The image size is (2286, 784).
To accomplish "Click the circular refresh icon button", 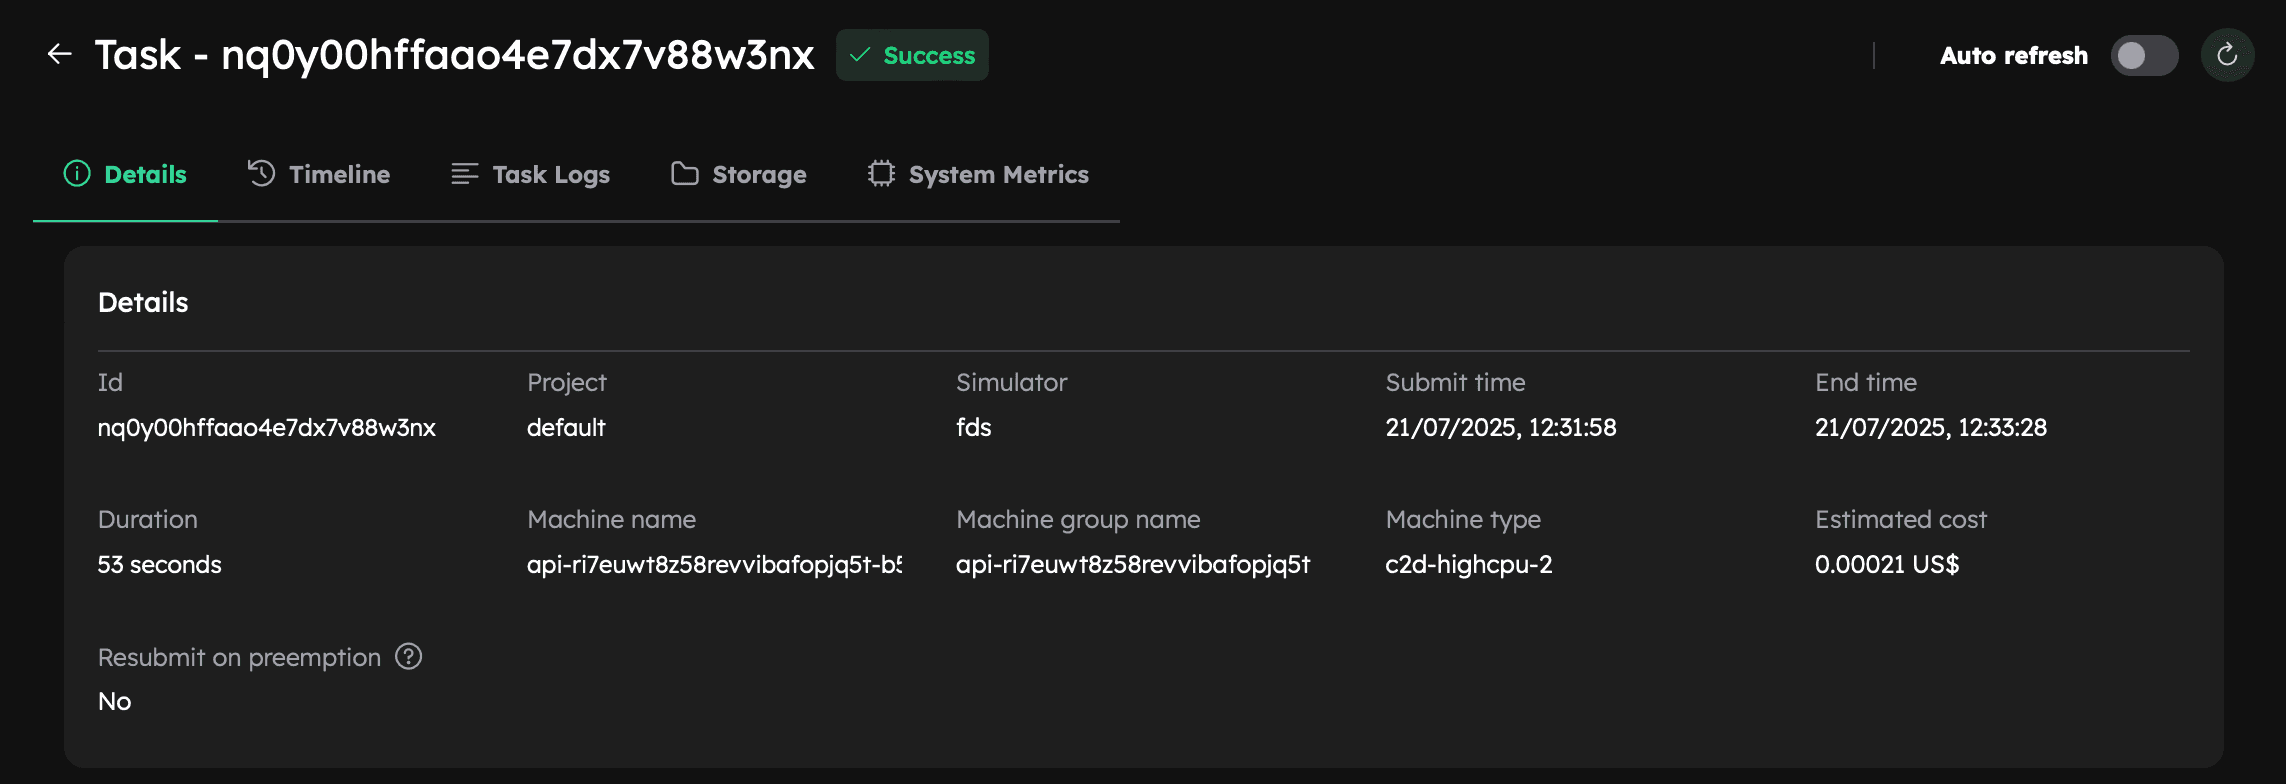I will click(2227, 55).
